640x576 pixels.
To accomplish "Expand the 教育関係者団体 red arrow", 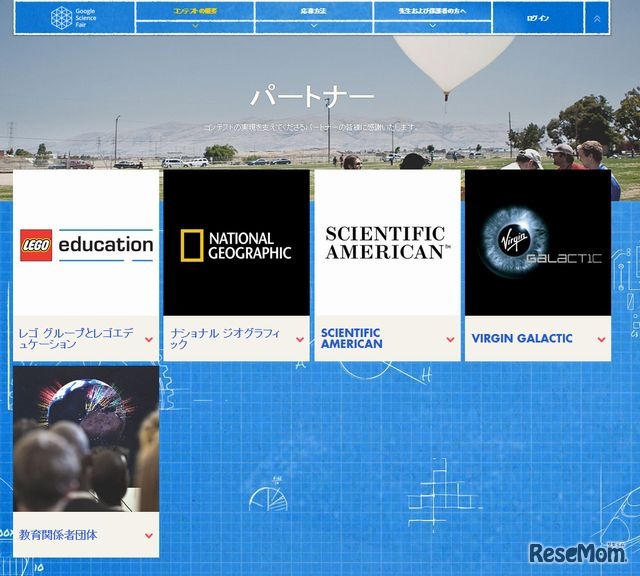I will point(149,535).
